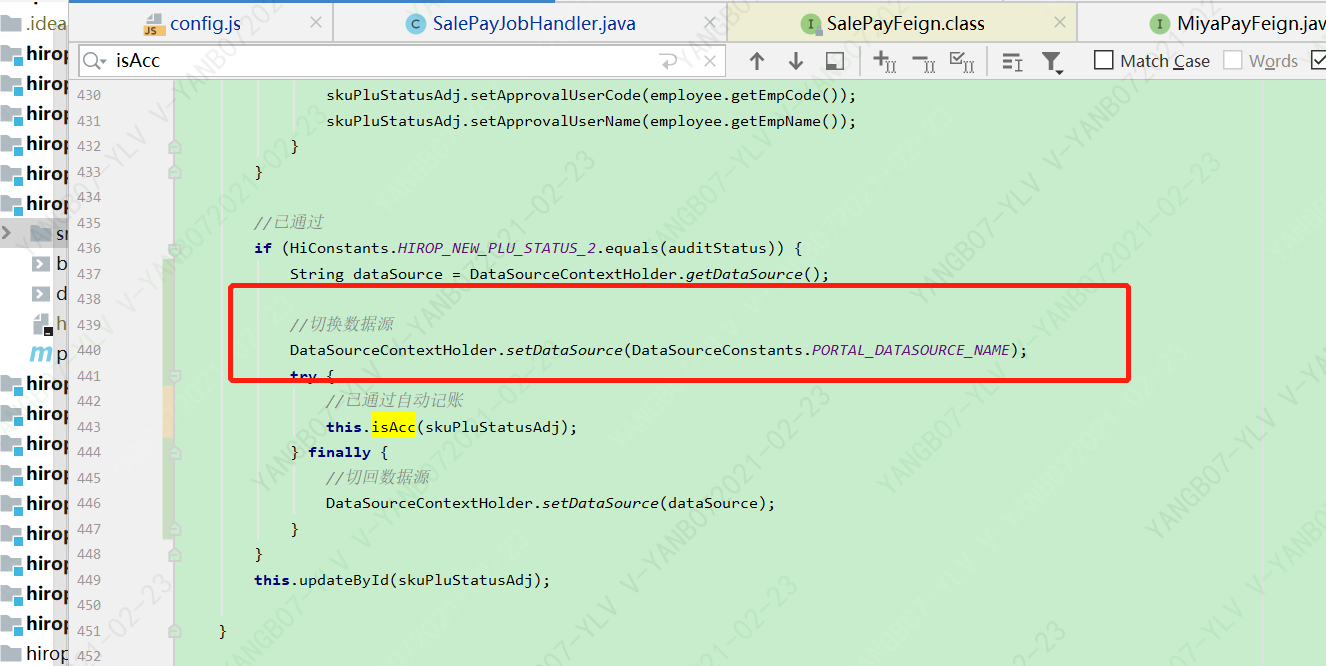Expand the b package under src
1326x666 pixels.
(40, 263)
